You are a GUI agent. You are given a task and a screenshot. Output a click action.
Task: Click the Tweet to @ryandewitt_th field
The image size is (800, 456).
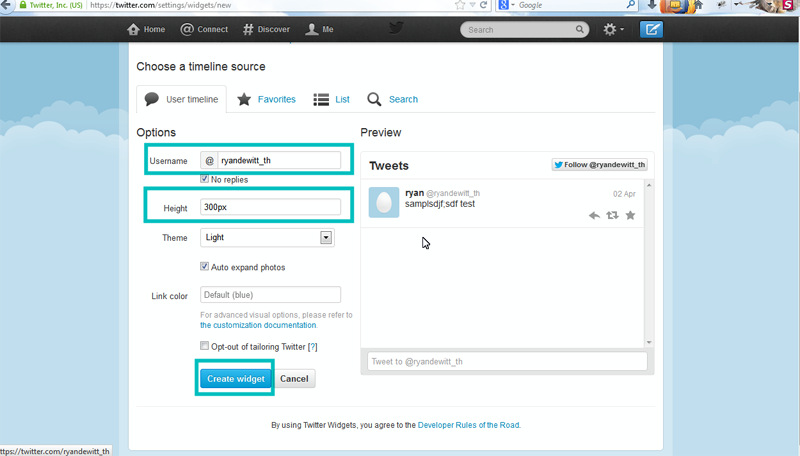click(x=507, y=362)
